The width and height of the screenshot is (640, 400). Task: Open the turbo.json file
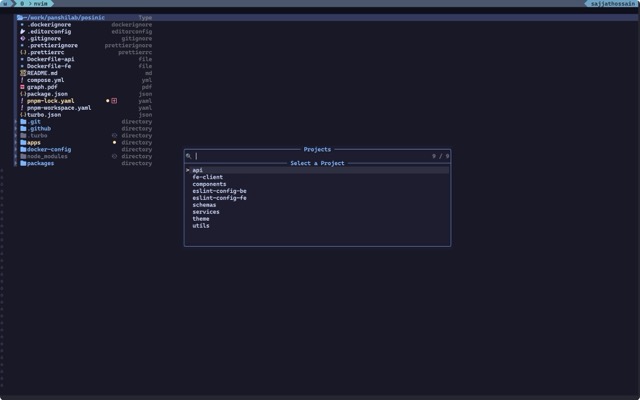click(x=44, y=115)
